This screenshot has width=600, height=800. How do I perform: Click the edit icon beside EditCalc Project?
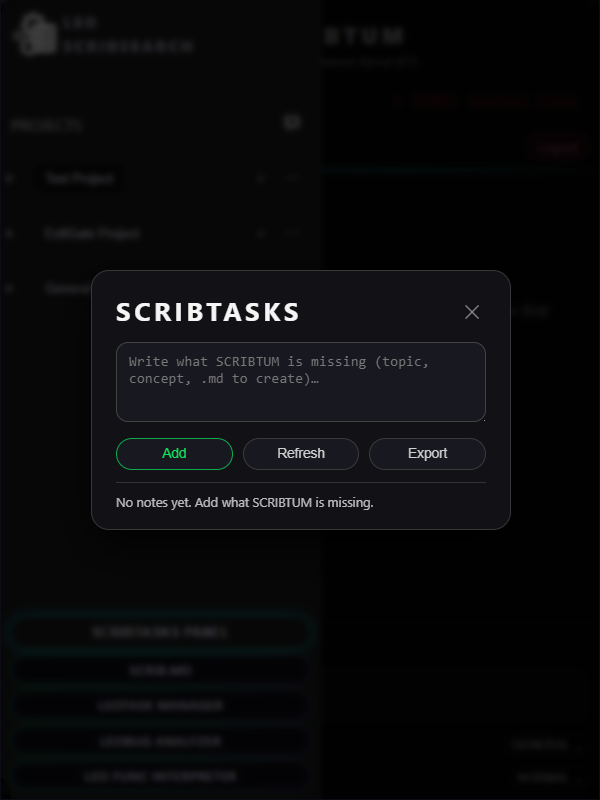point(261,233)
